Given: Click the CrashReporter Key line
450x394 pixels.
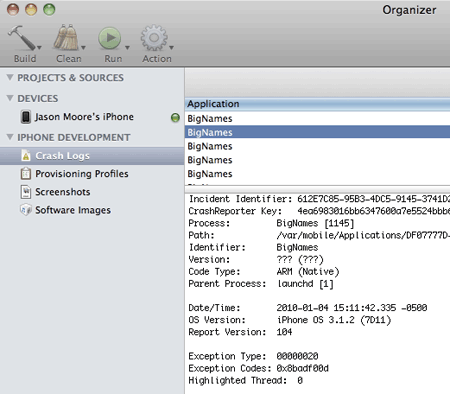Looking at the screenshot, I should pyautogui.click(x=319, y=211).
